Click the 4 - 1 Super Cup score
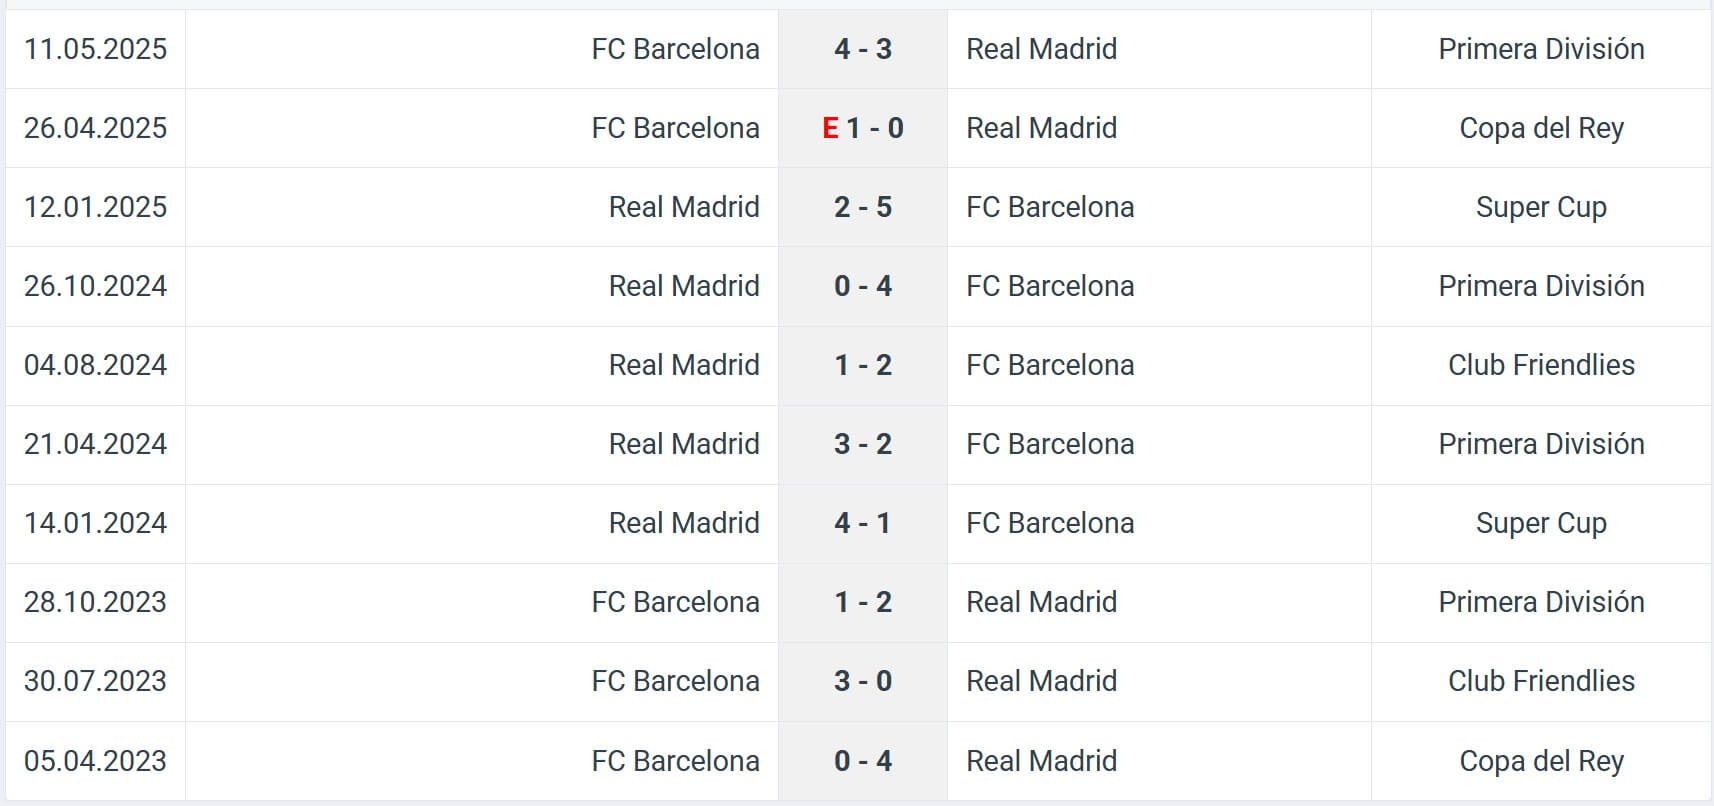The width and height of the screenshot is (1714, 806). click(862, 523)
